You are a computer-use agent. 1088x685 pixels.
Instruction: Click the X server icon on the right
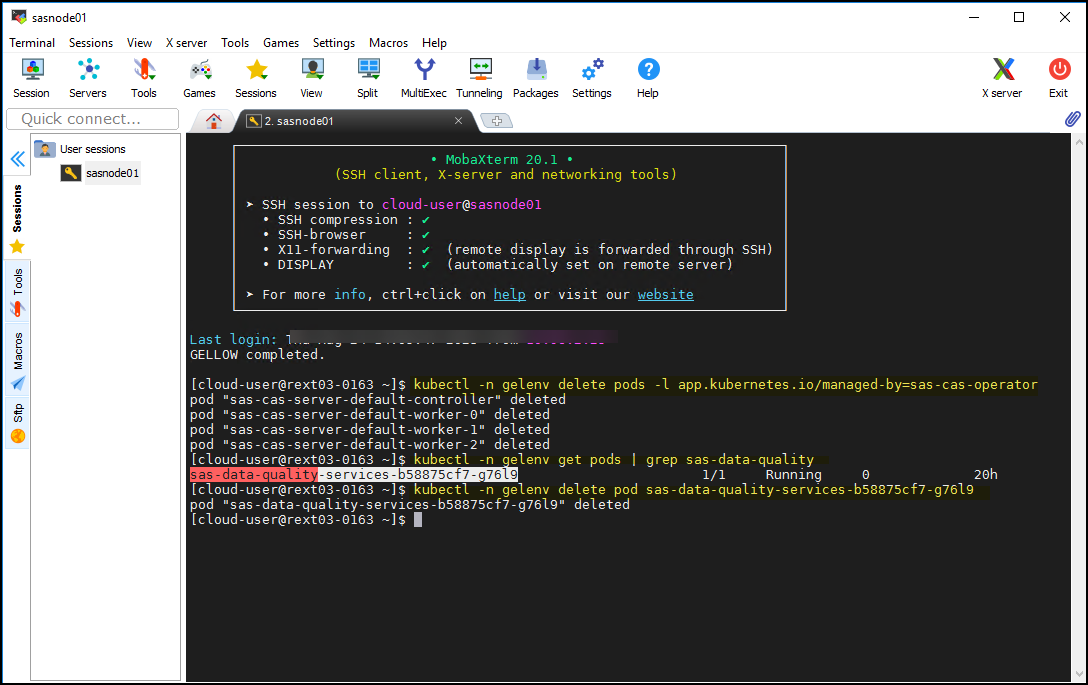click(1003, 72)
